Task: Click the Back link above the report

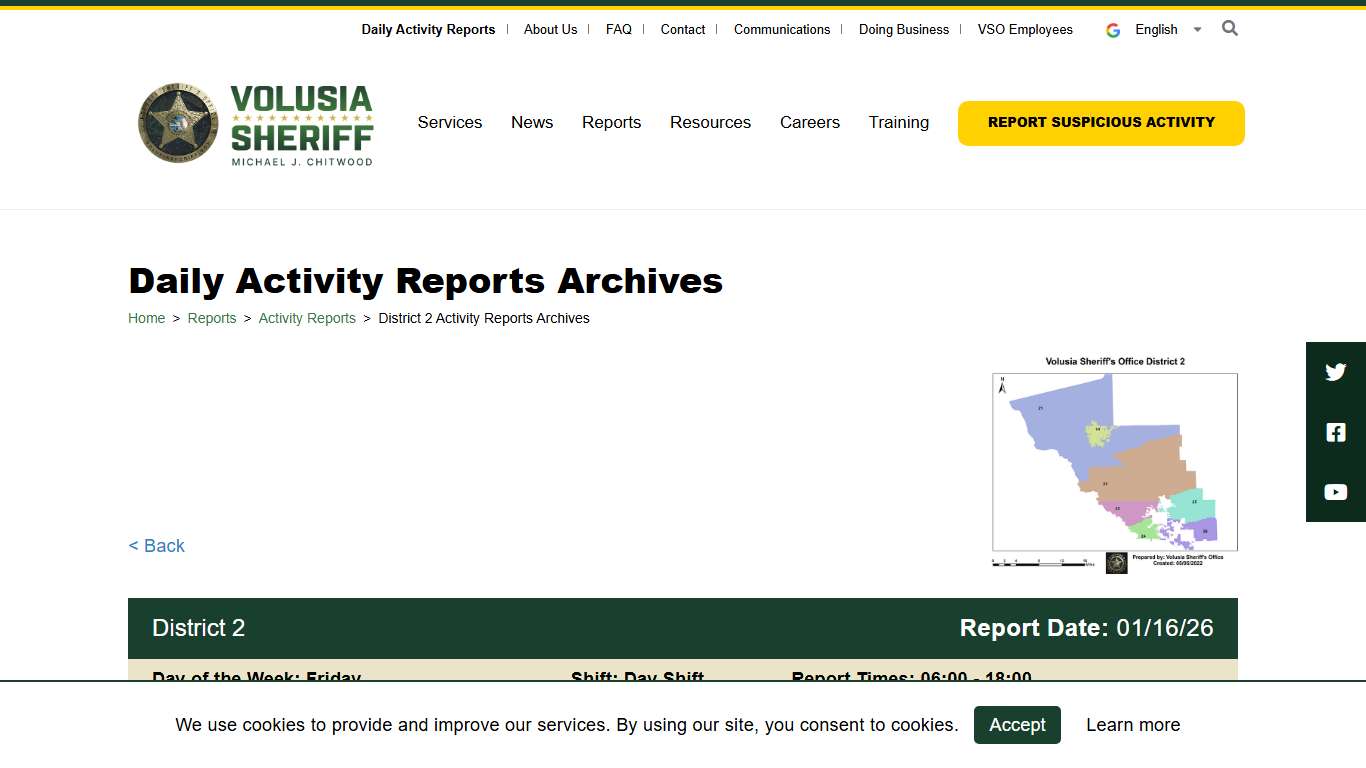Action: pos(156,545)
